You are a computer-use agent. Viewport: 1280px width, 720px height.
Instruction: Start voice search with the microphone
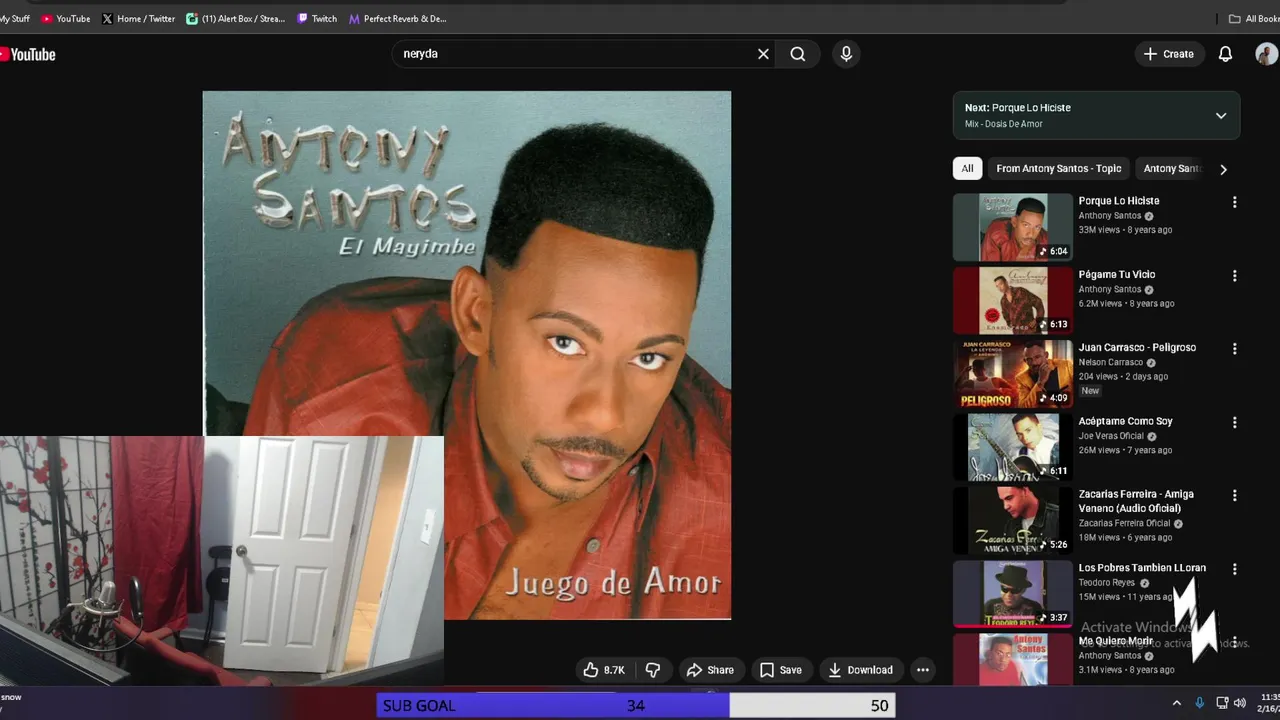click(846, 54)
